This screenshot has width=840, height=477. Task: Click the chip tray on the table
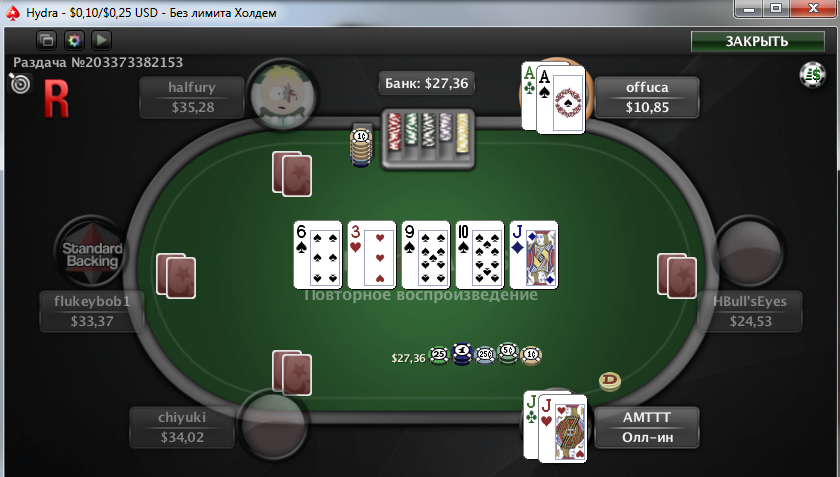428,139
